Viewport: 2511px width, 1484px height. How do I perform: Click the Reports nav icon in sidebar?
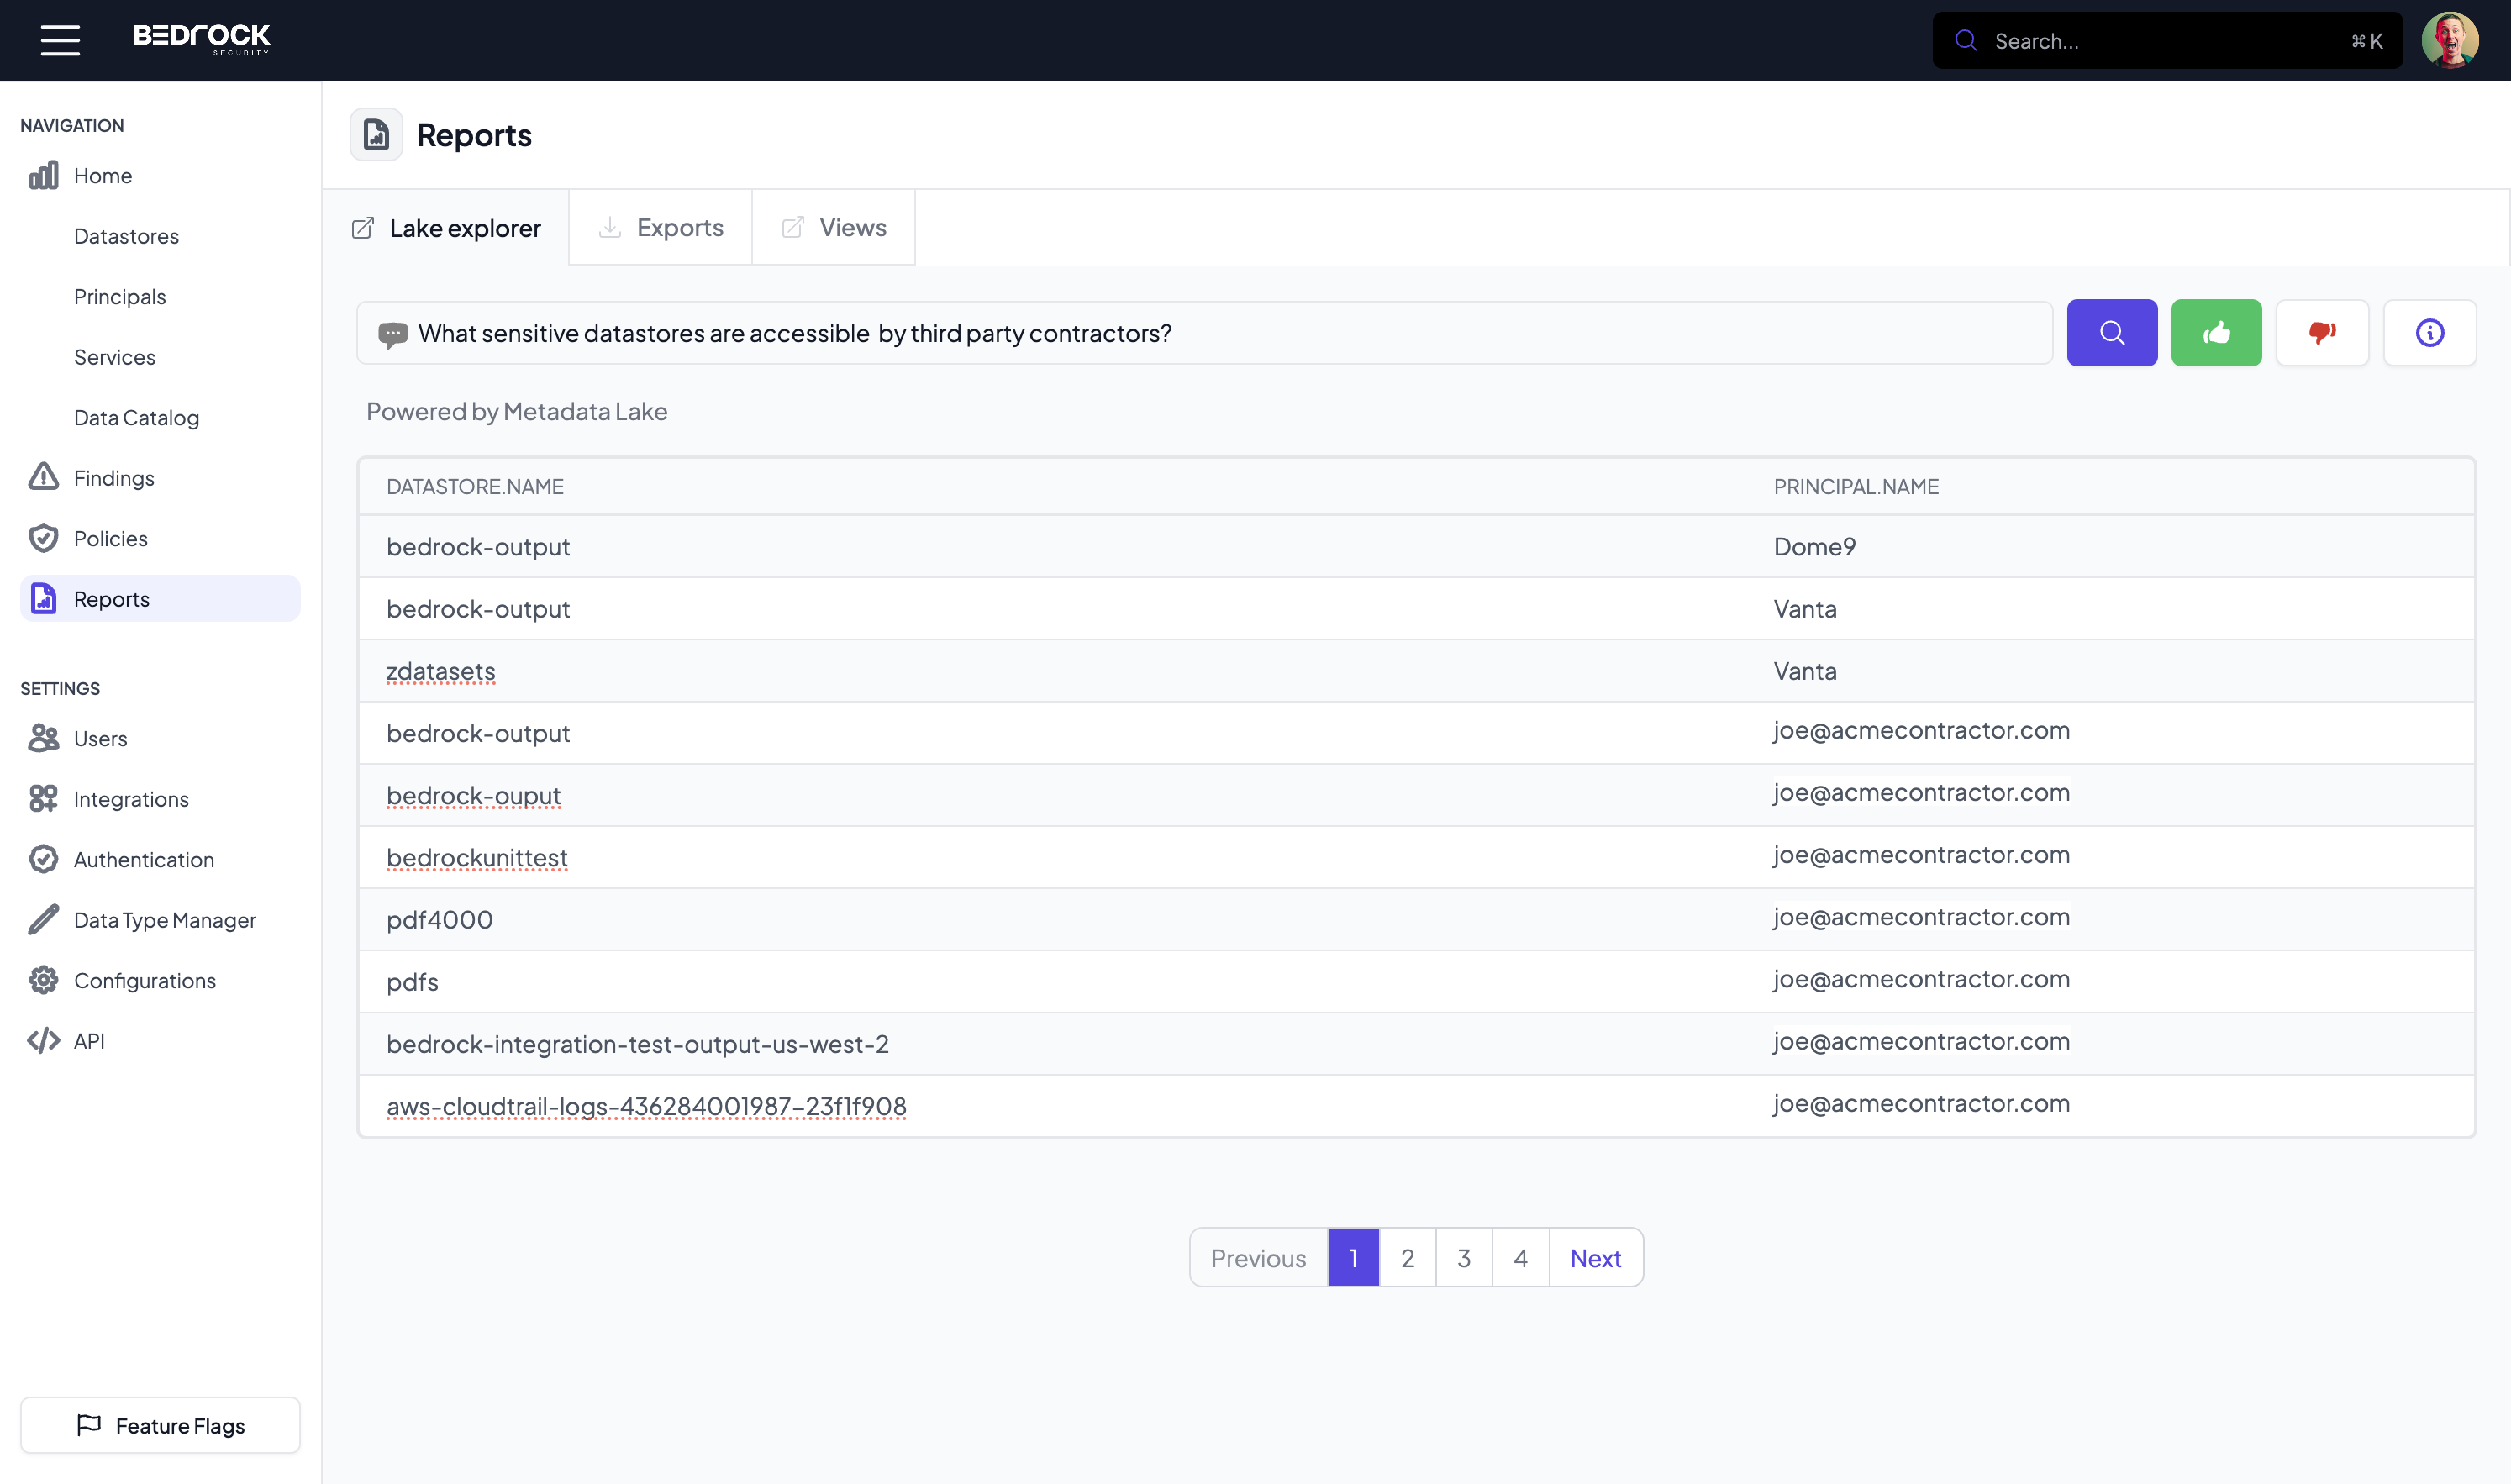click(x=44, y=597)
